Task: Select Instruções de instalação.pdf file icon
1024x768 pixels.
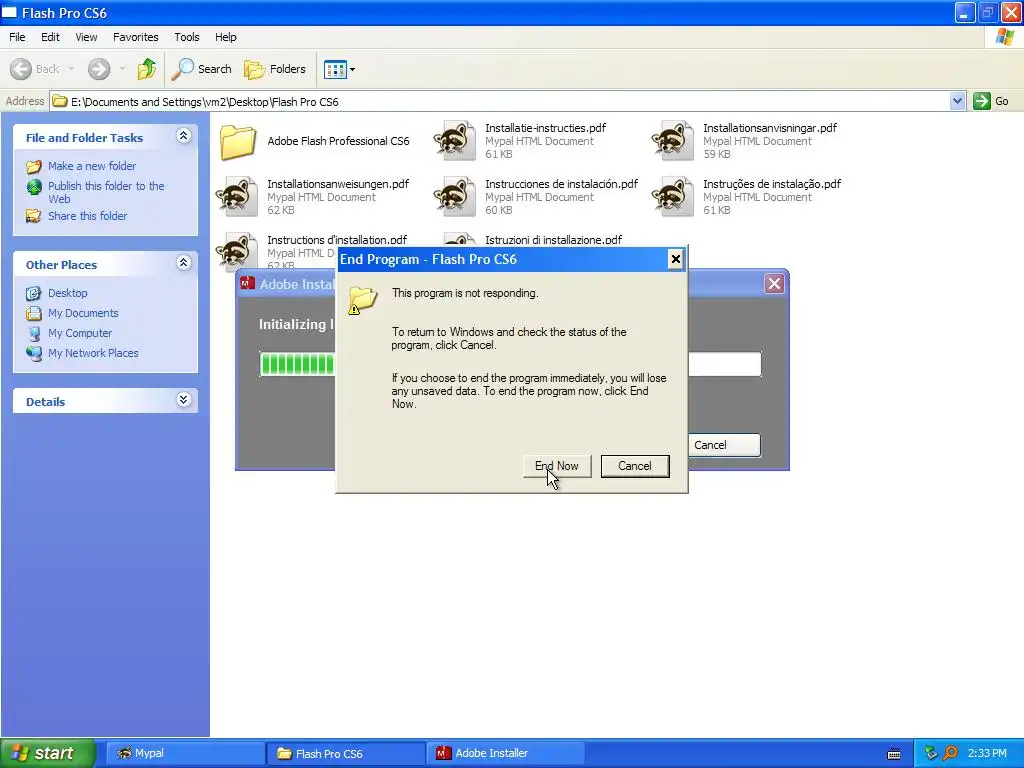Action: [x=673, y=196]
